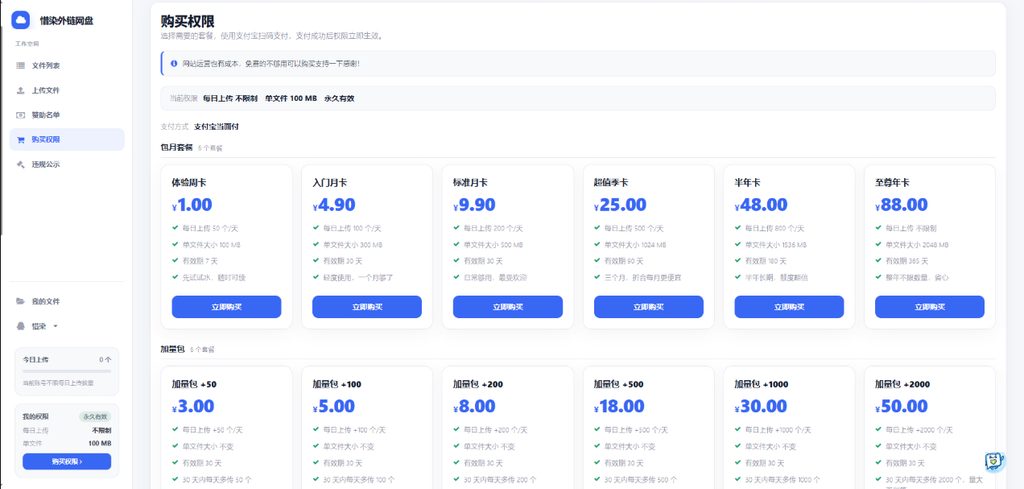Buy the 标准月卡 plan with 立即购买
The width and height of the screenshot is (1024, 489).
pyautogui.click(x=507, y=307)
